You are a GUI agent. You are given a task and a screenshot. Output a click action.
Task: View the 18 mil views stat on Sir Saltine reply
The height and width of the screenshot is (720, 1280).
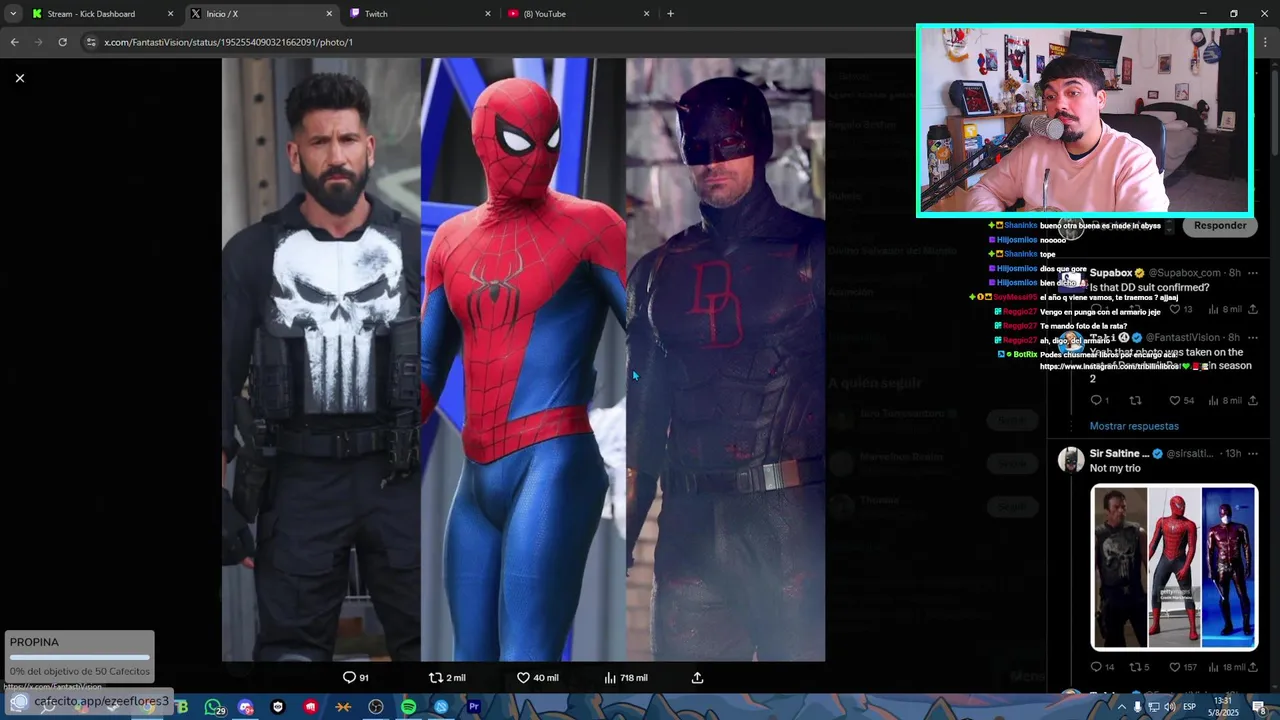[1227, 667]
